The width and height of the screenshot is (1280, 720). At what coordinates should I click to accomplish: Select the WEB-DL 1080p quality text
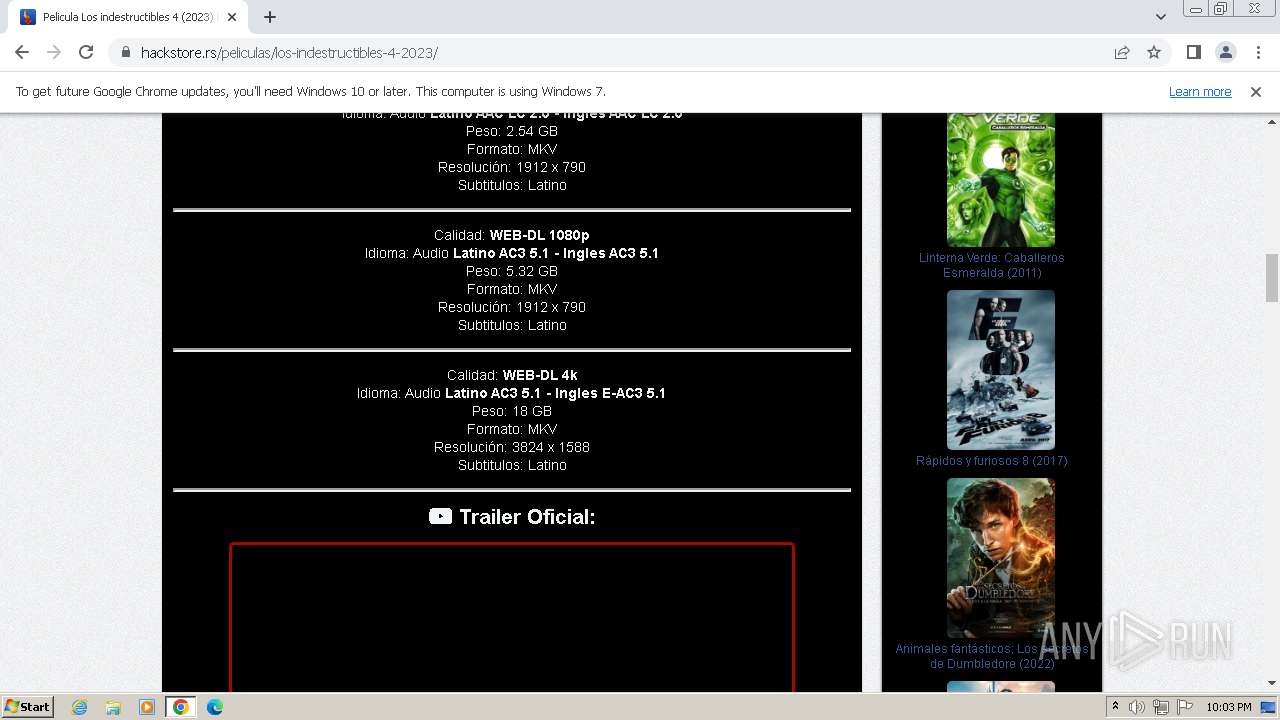[539, 235]
